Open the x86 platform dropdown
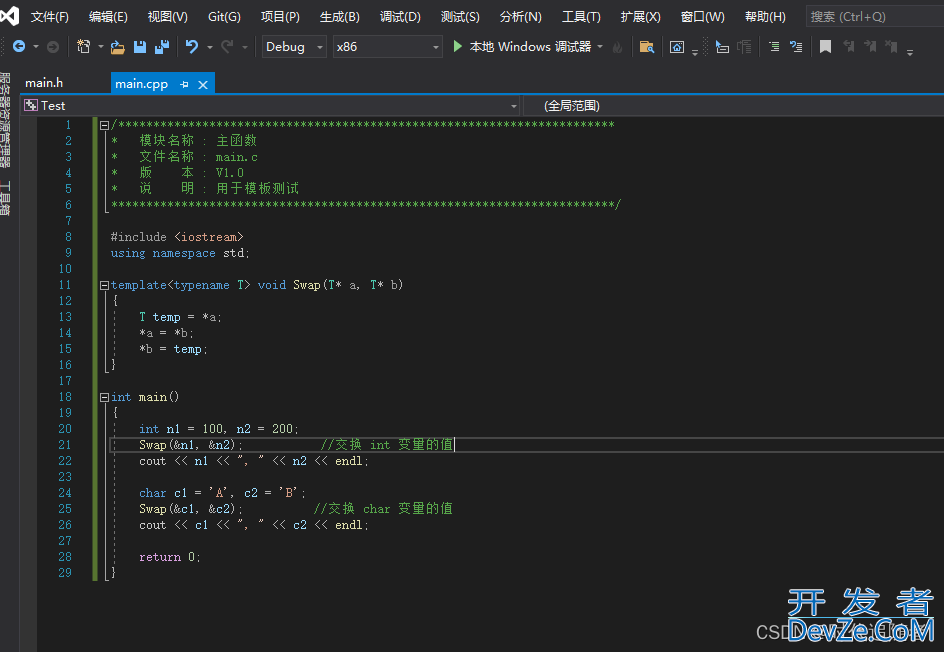Screen dimensions: 944x652 pyautogui.click(x=388, y=46)
